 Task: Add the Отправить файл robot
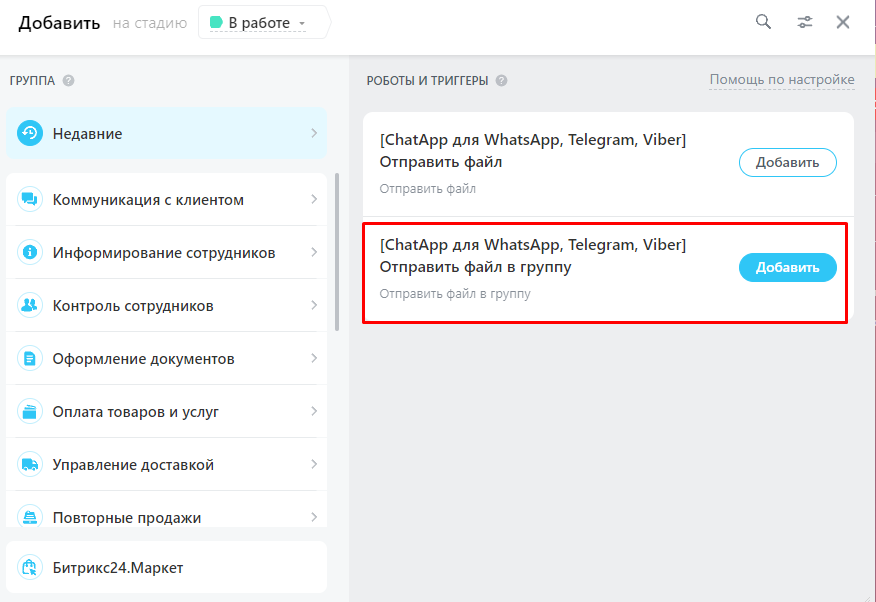point(787,162)
